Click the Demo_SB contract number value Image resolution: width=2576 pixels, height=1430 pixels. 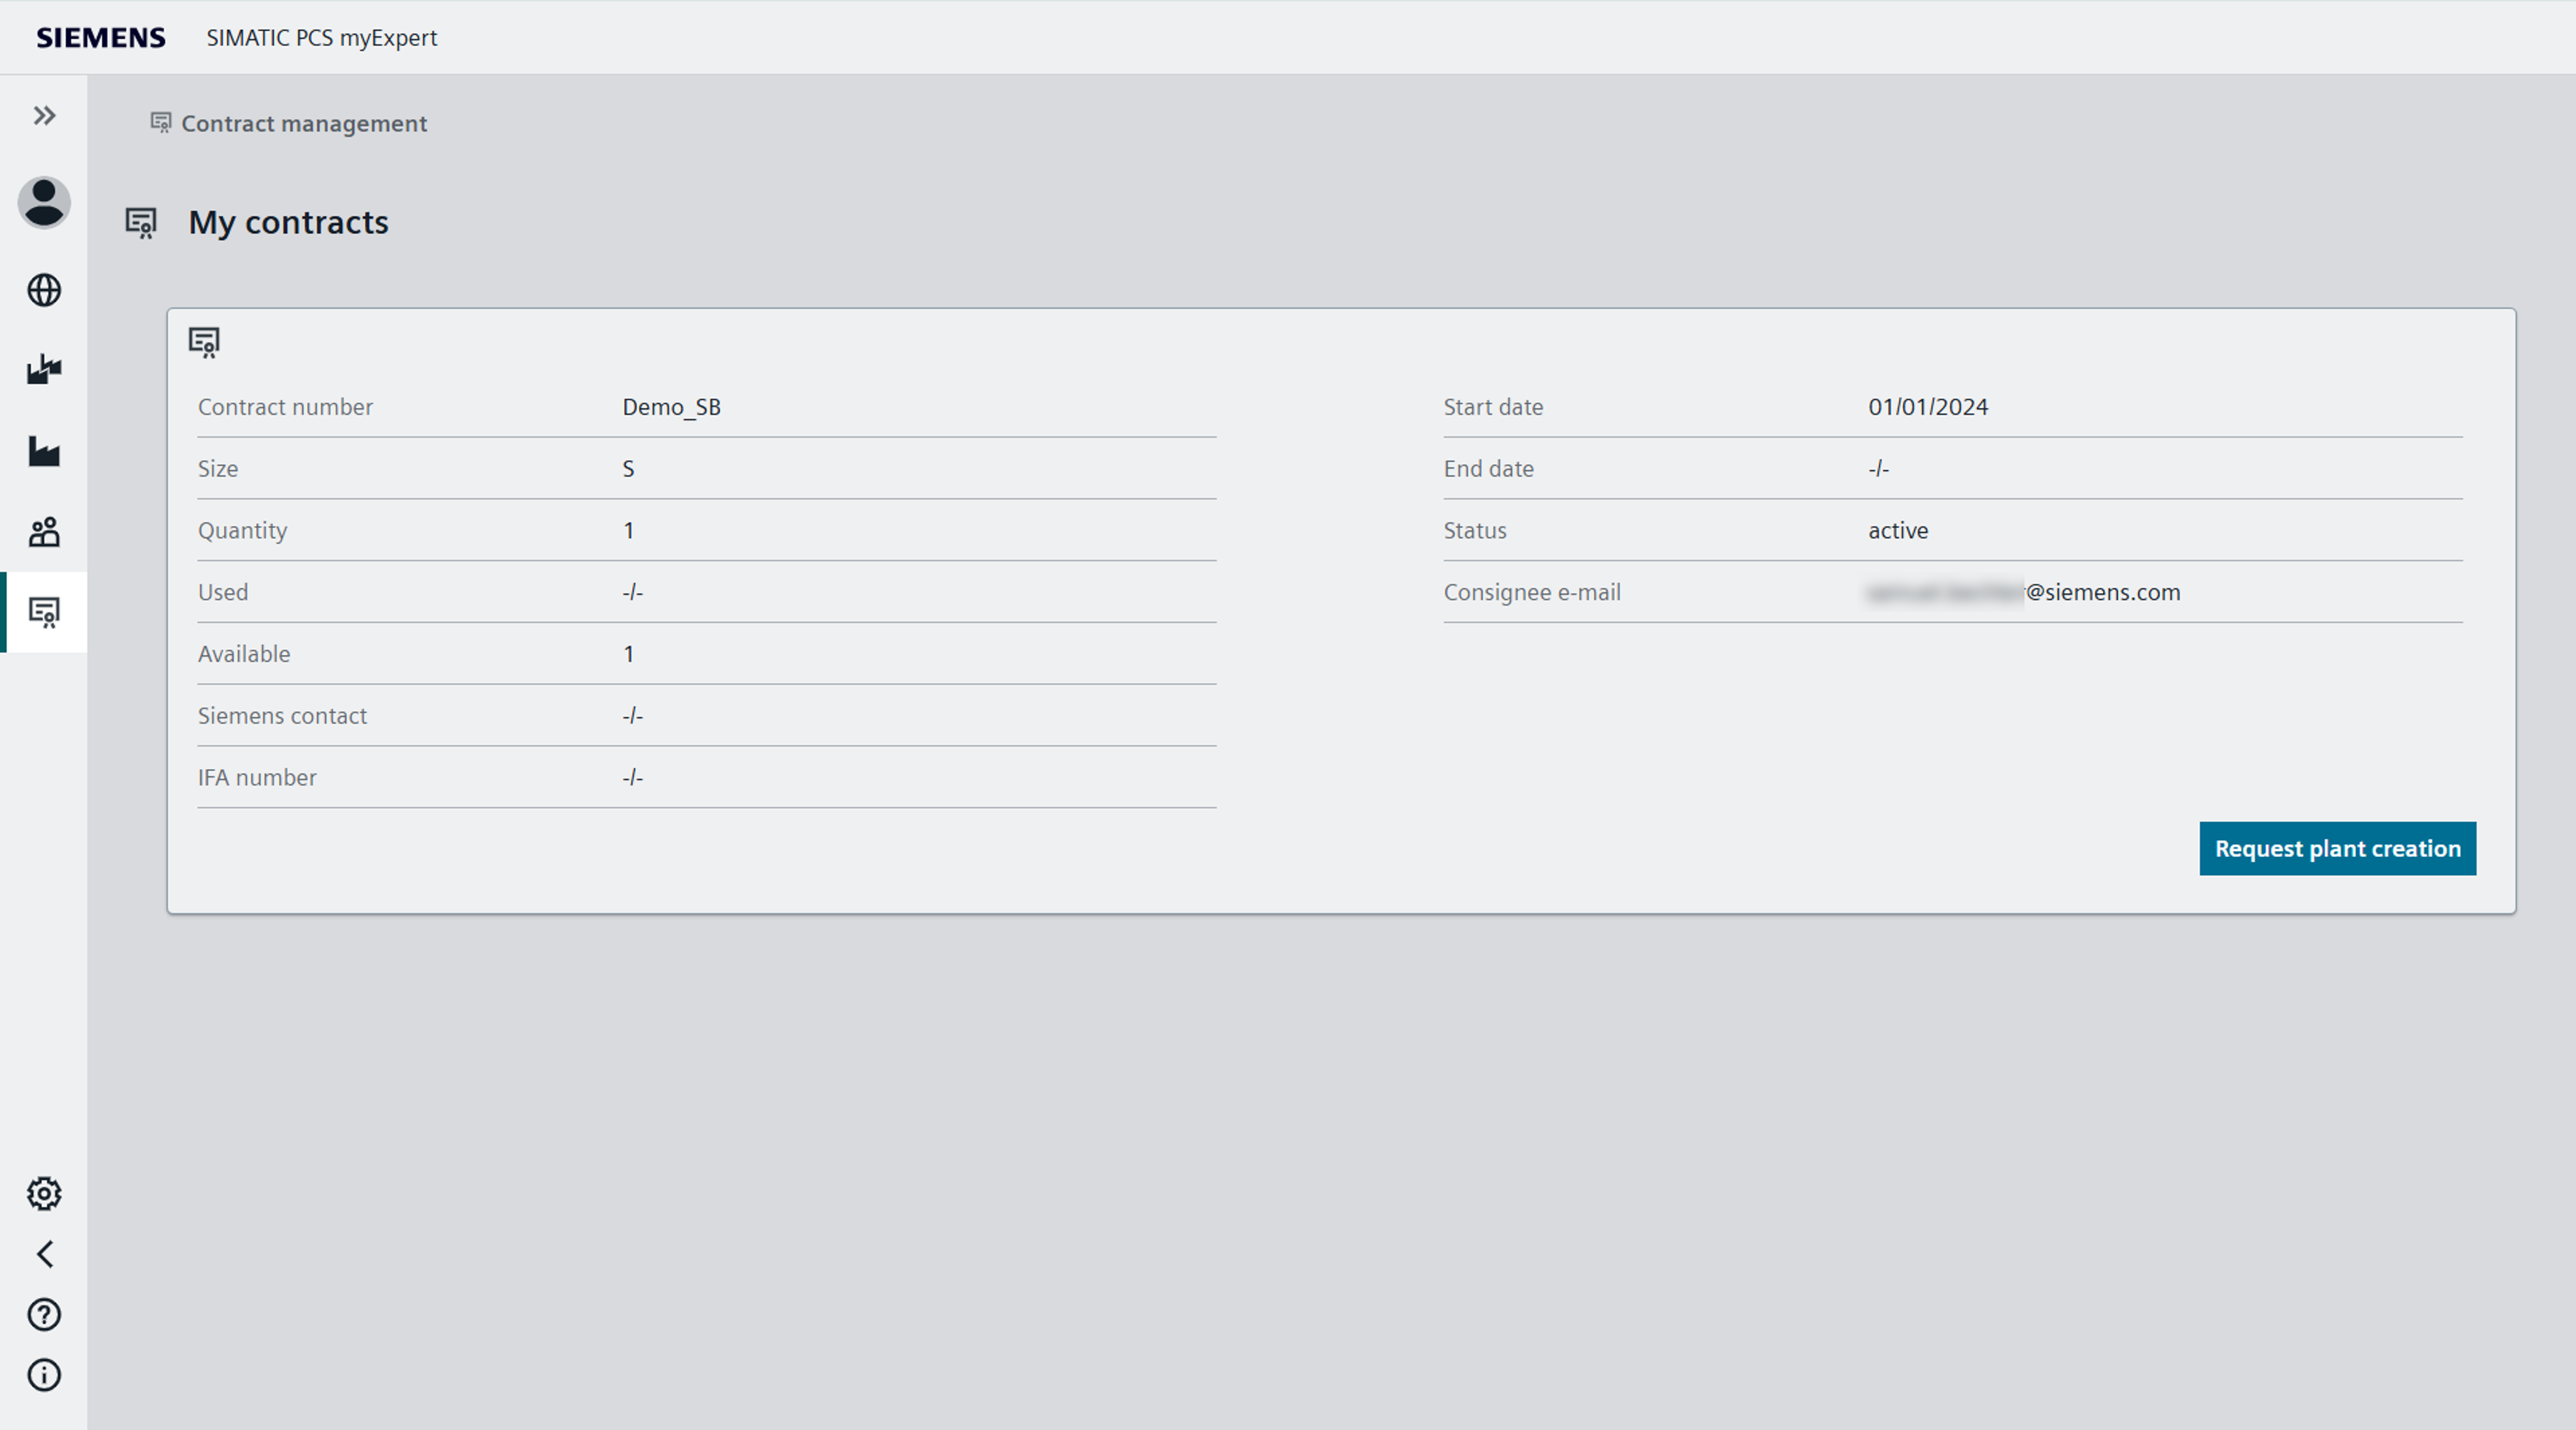671,407
